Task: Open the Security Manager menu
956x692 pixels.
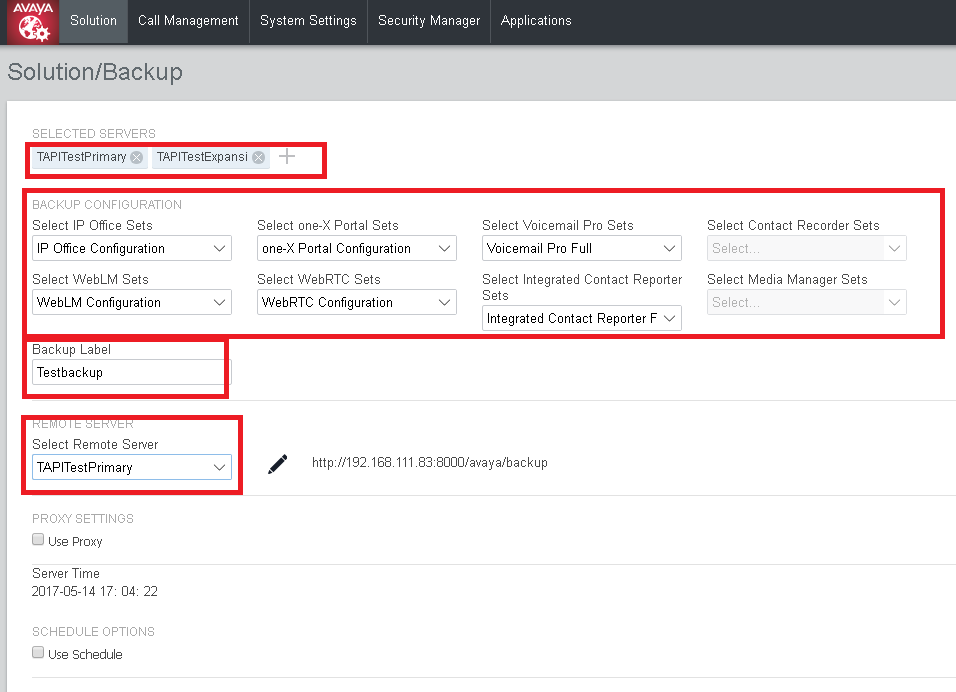Action: [428, 20]
